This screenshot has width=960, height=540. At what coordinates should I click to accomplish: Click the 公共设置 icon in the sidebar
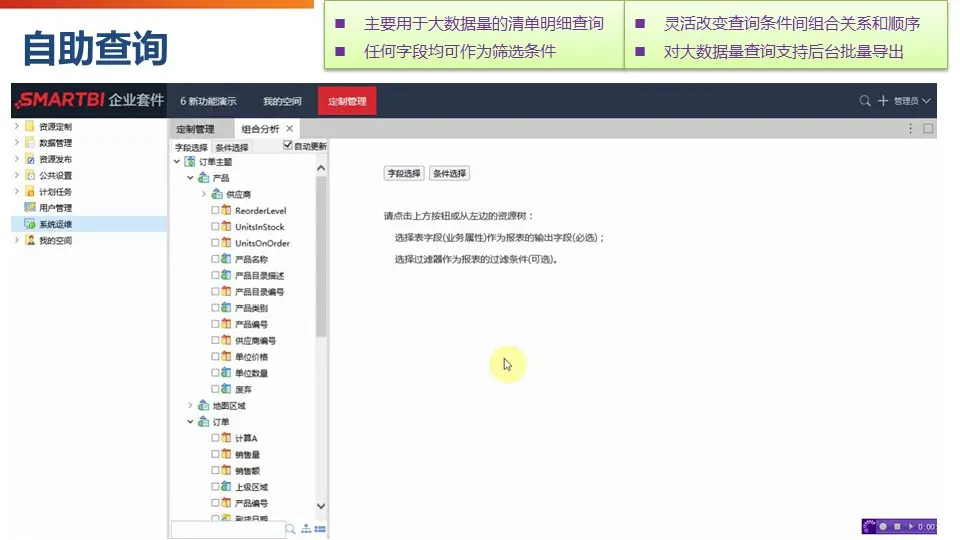(29, 175)
